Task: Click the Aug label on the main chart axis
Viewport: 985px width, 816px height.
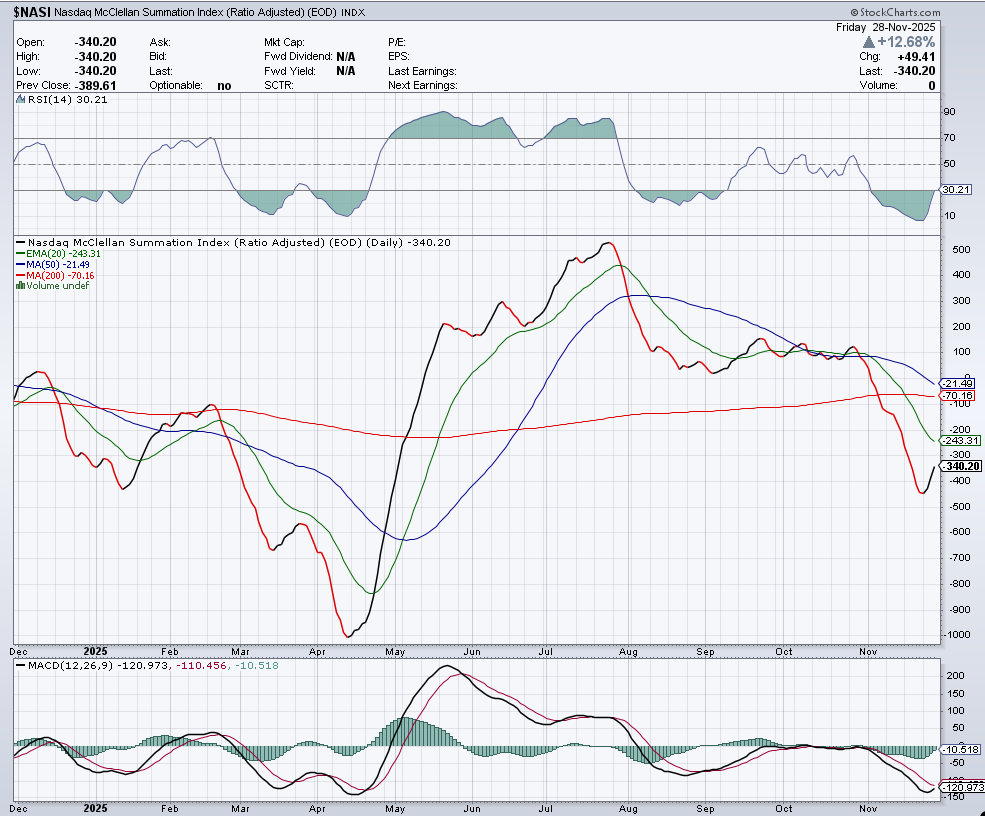Action: 628,651
